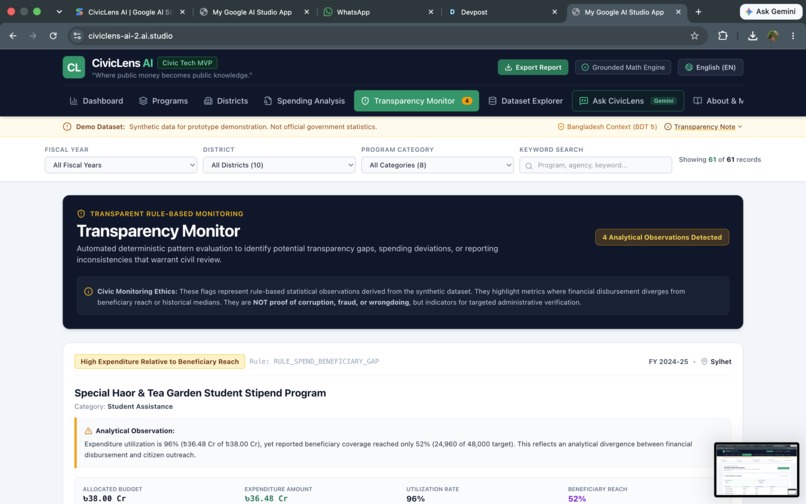Close the CivicLens AI Google AI Studio tab
Viewport: 806px width, 504px height.
click(x=182, y=12)
